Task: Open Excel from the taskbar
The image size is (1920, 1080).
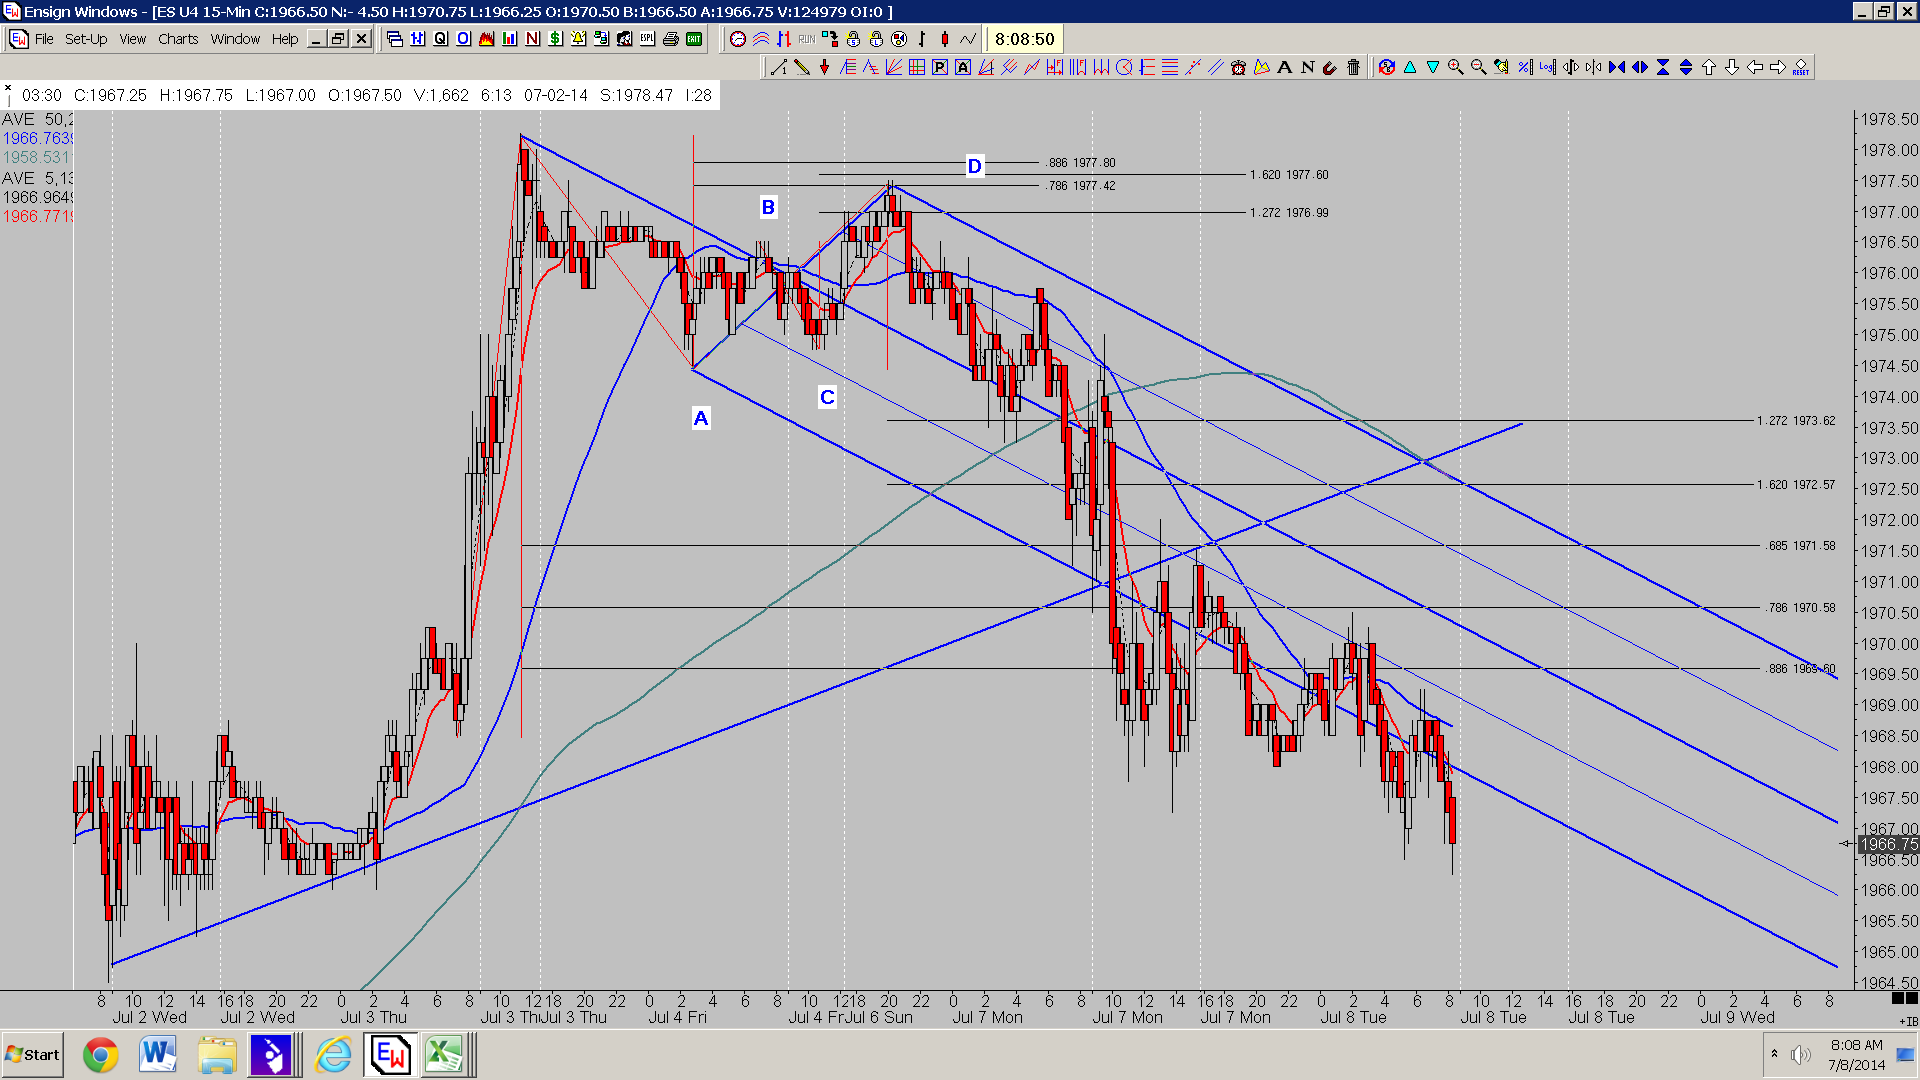Action: click(x=444, y=1055)
